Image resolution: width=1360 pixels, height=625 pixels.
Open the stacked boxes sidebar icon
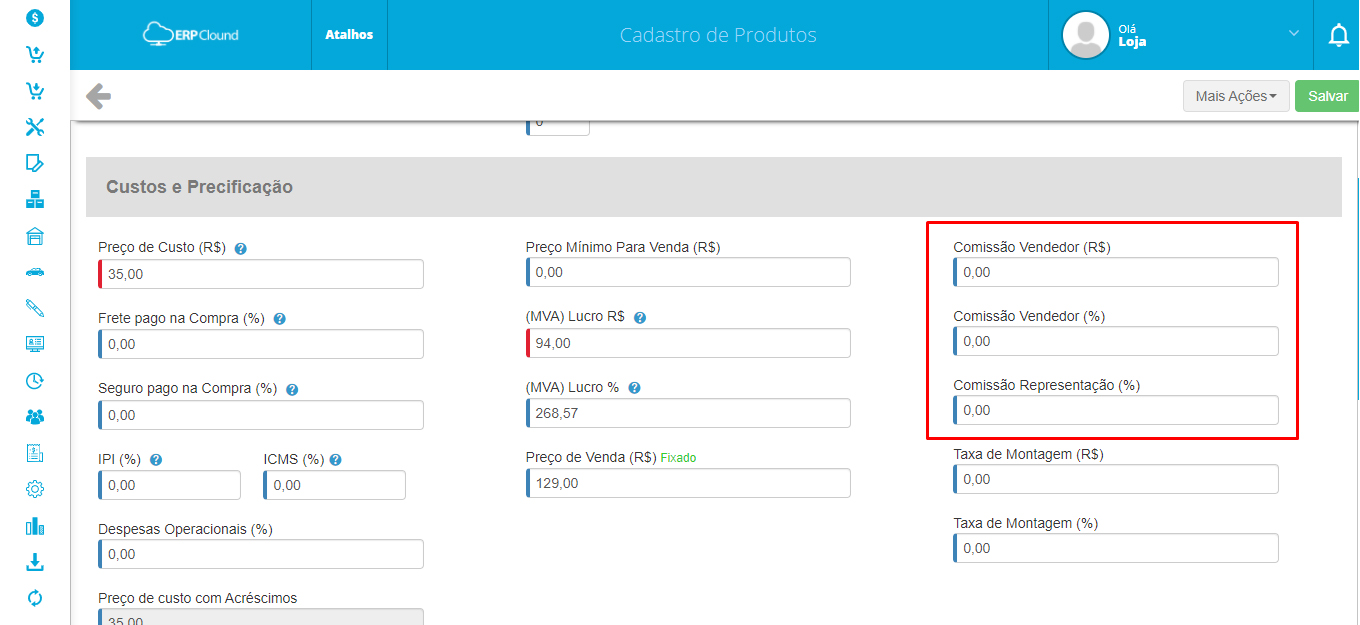coord(35,199)
